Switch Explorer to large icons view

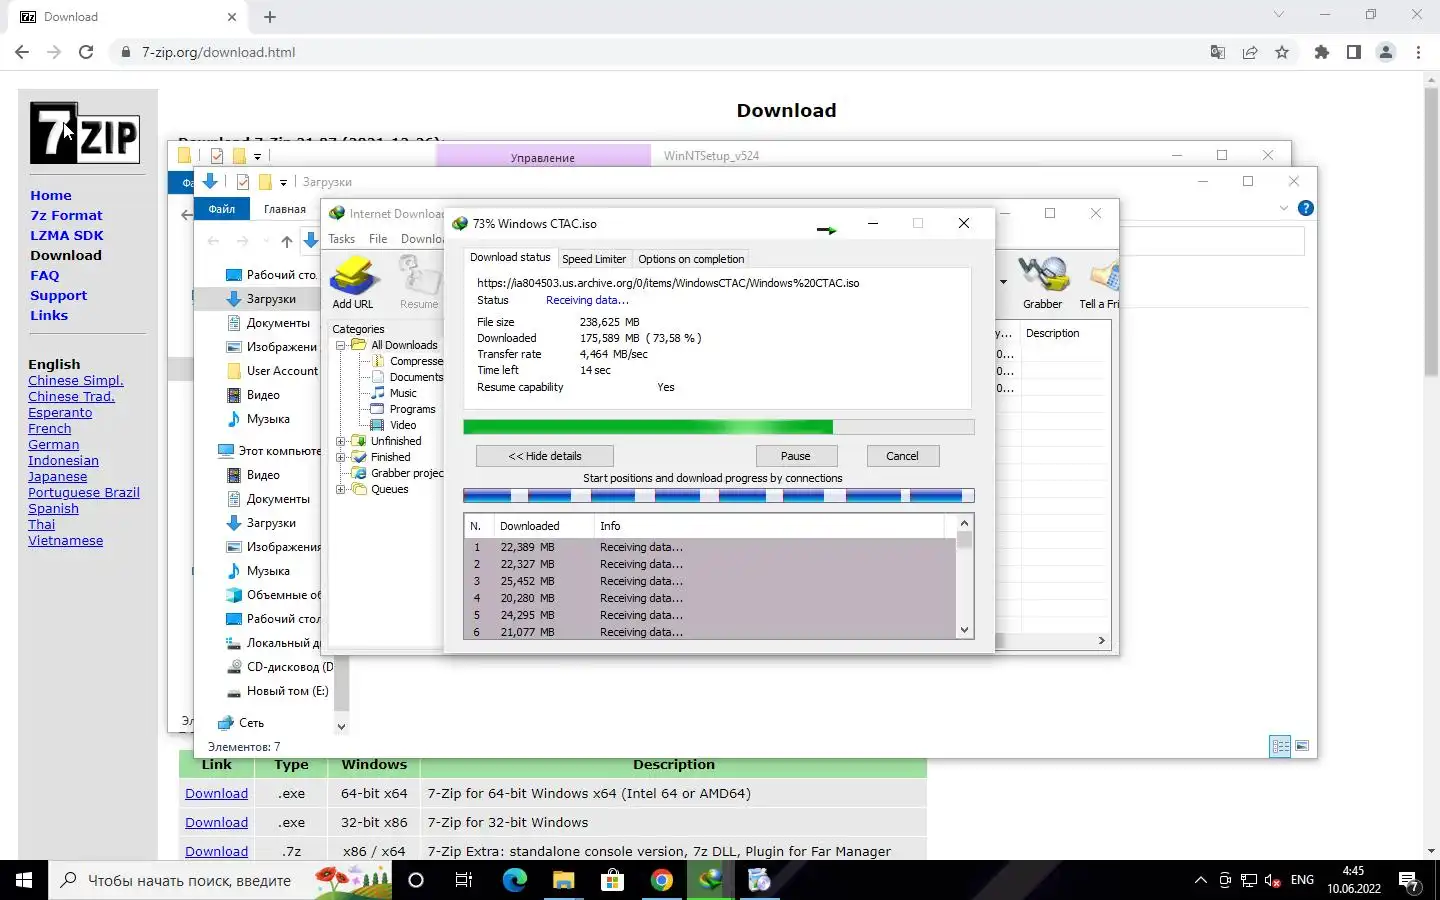[1302, 746]
